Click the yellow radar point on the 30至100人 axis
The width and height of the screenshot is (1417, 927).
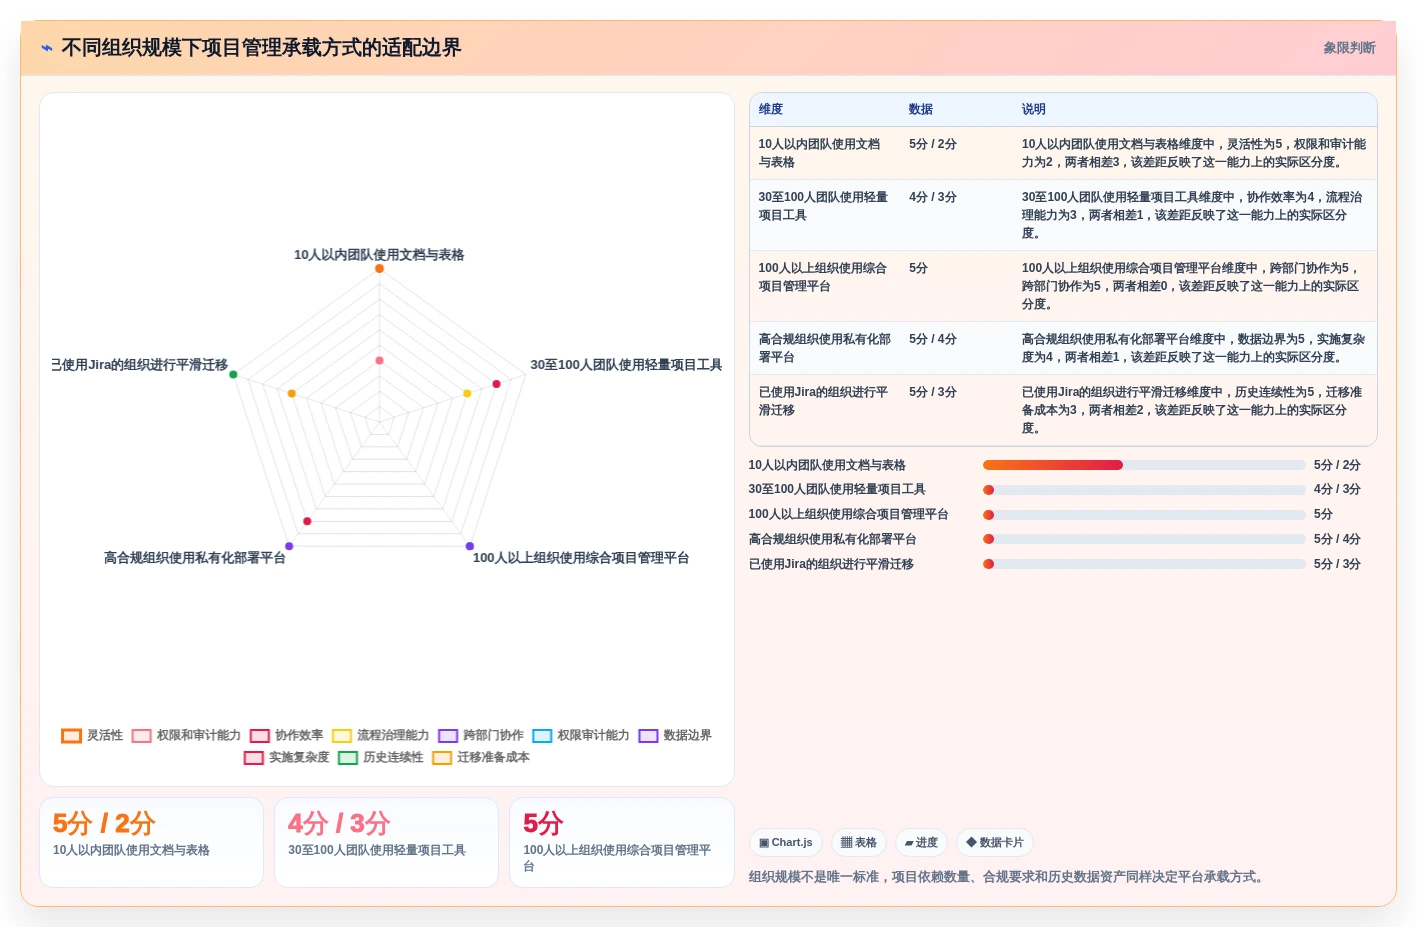[467, 394]
